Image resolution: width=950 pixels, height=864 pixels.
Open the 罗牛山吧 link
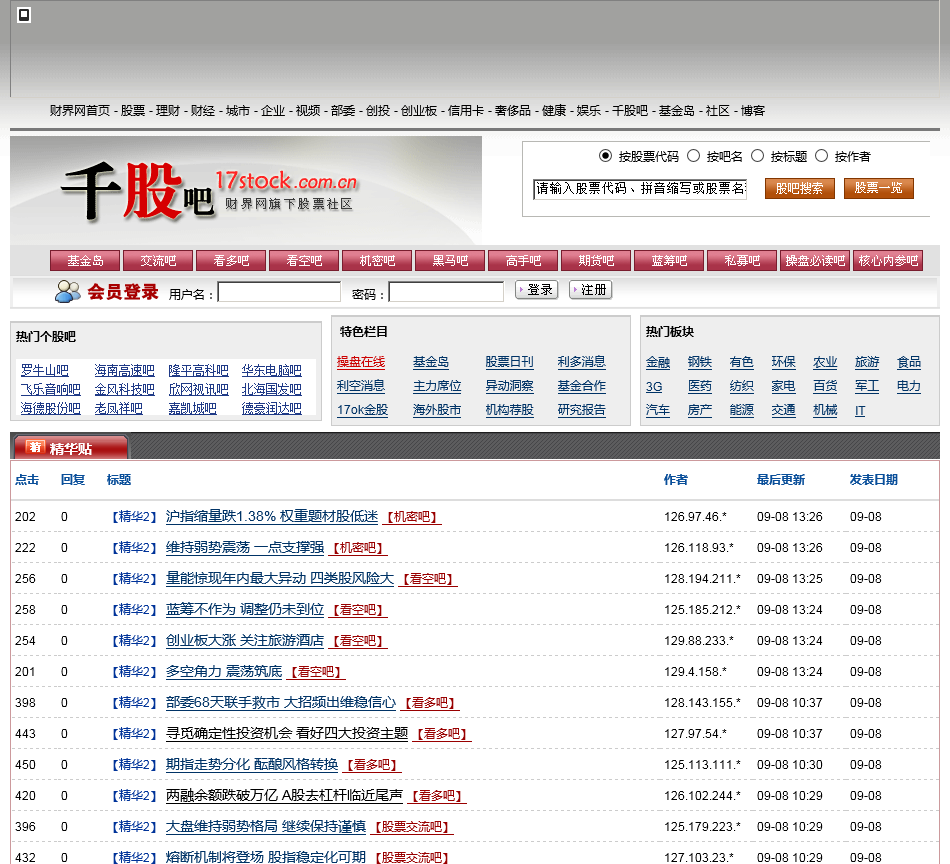tap(44, 370)
